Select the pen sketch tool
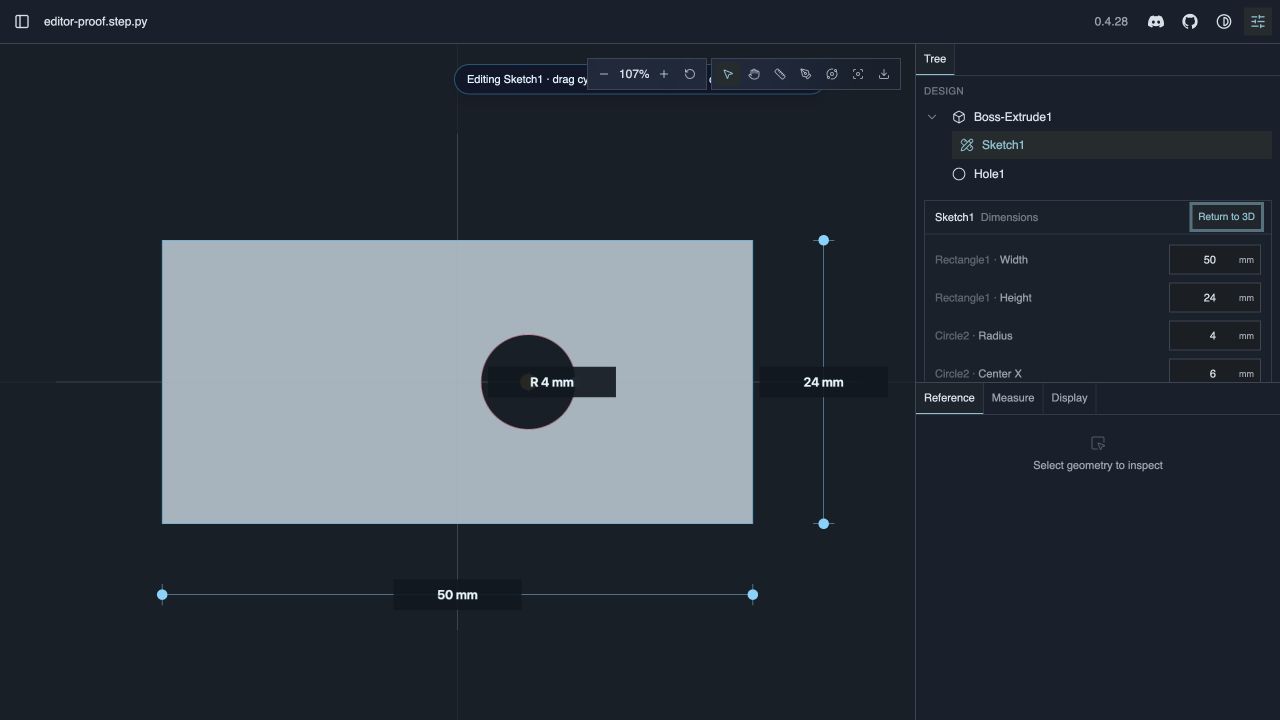 coord(806,74)
